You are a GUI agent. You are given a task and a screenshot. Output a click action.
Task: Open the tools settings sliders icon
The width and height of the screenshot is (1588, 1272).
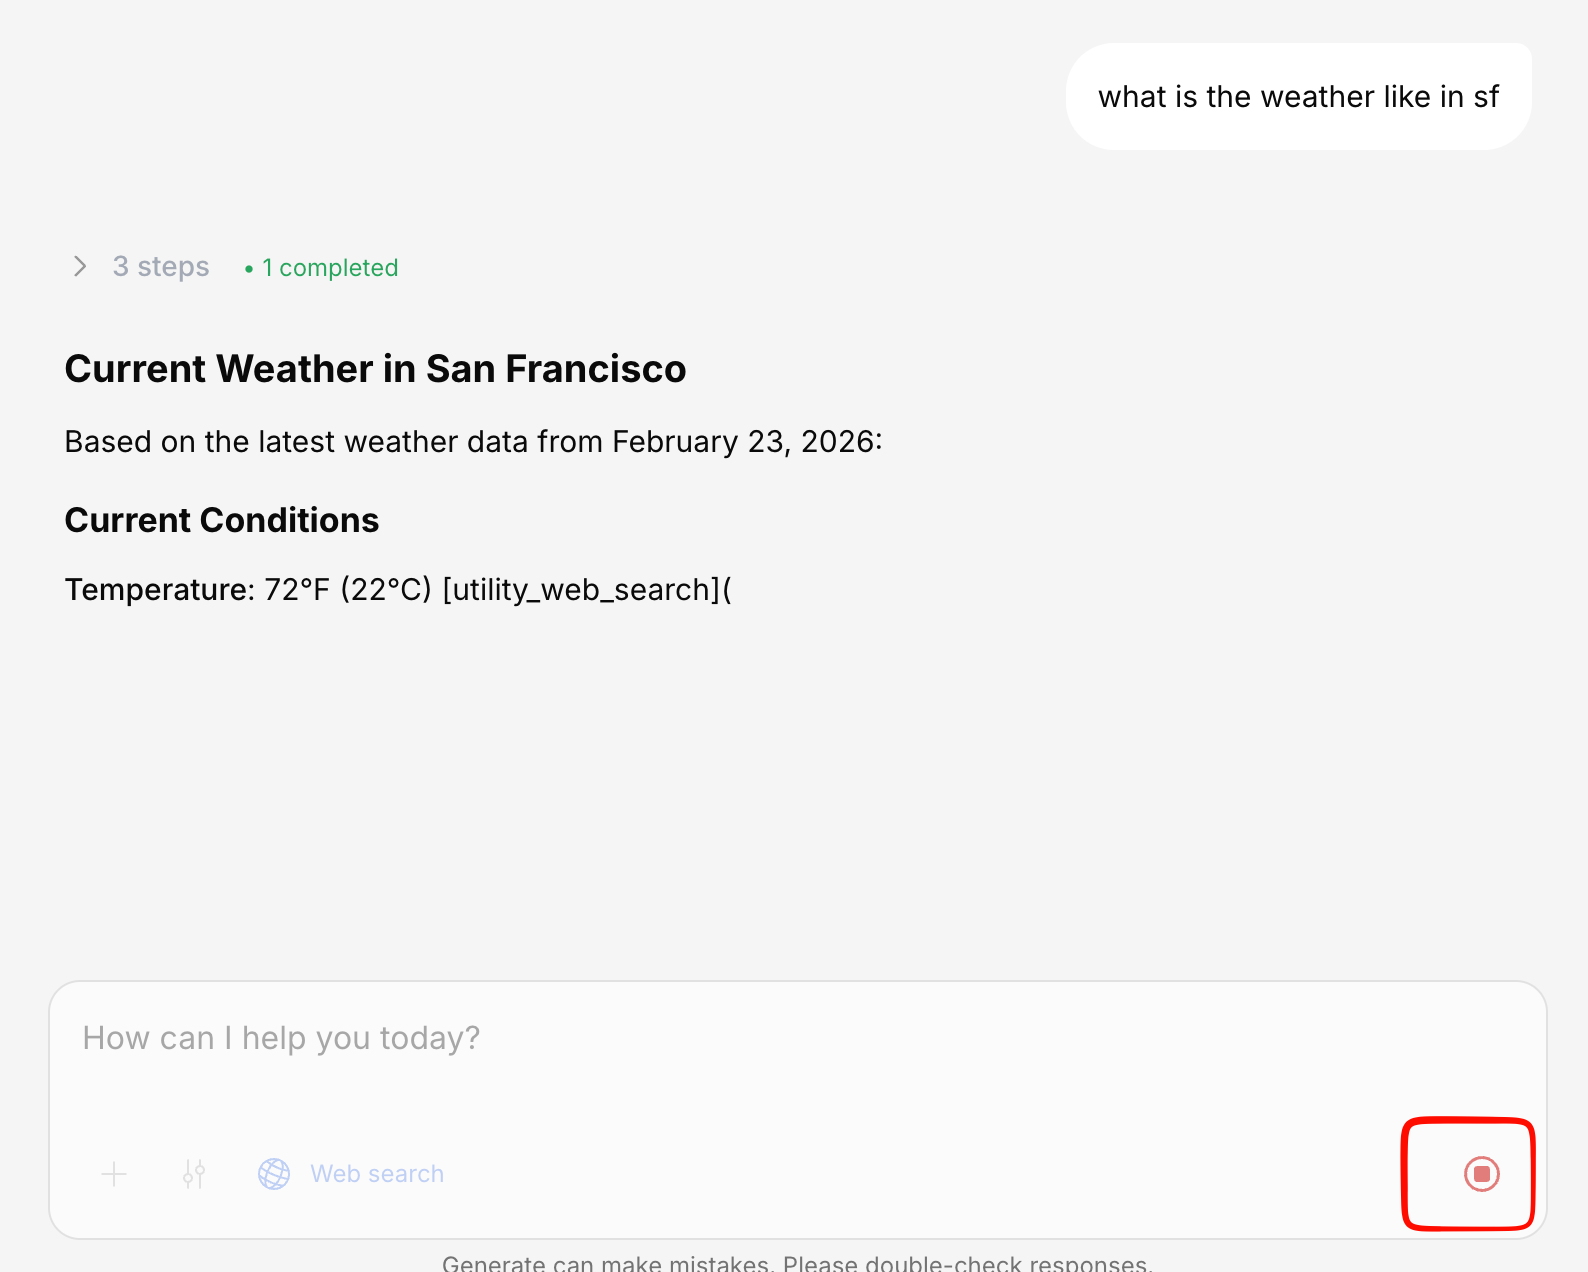194,1173
